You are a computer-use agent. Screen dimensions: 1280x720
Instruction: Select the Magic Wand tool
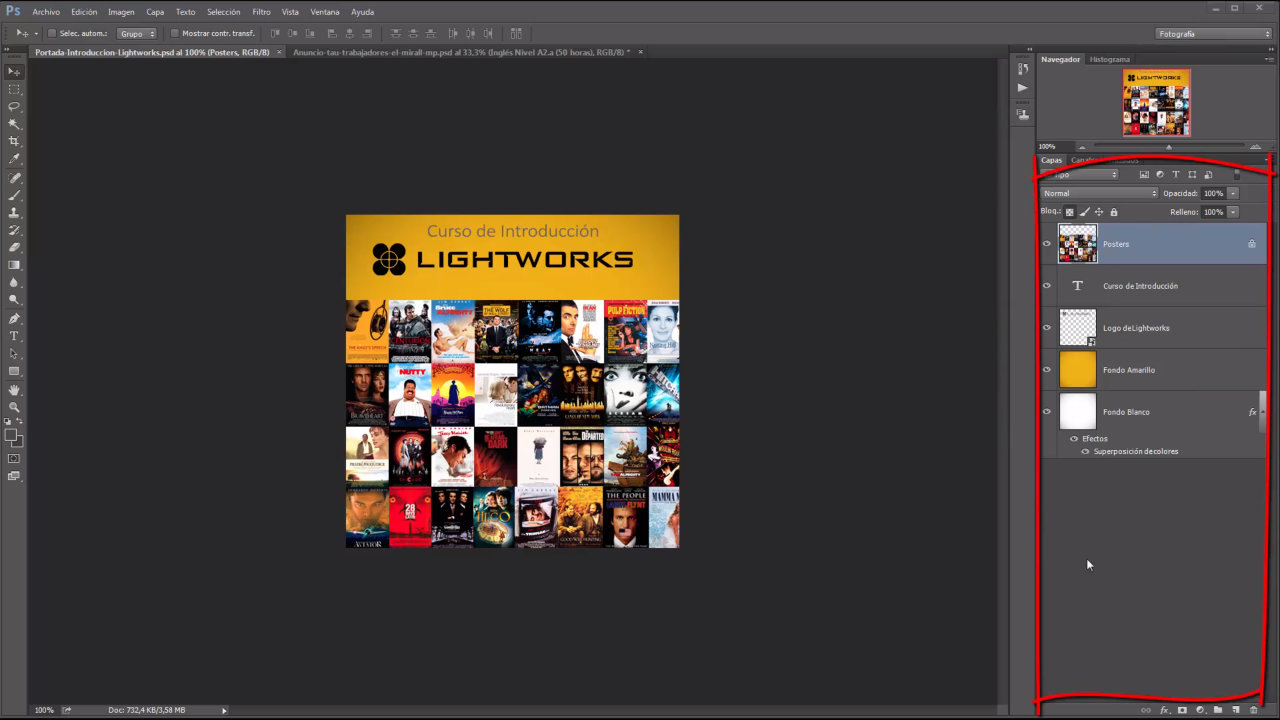tap(14, 124)
